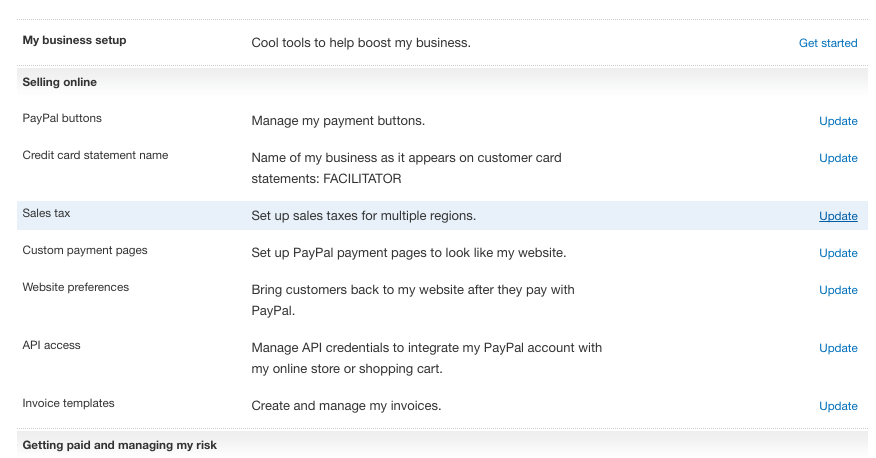Update the PayPal buttons setting
Viewport: 876px width, 458px height.
click(x=838, y=121)
